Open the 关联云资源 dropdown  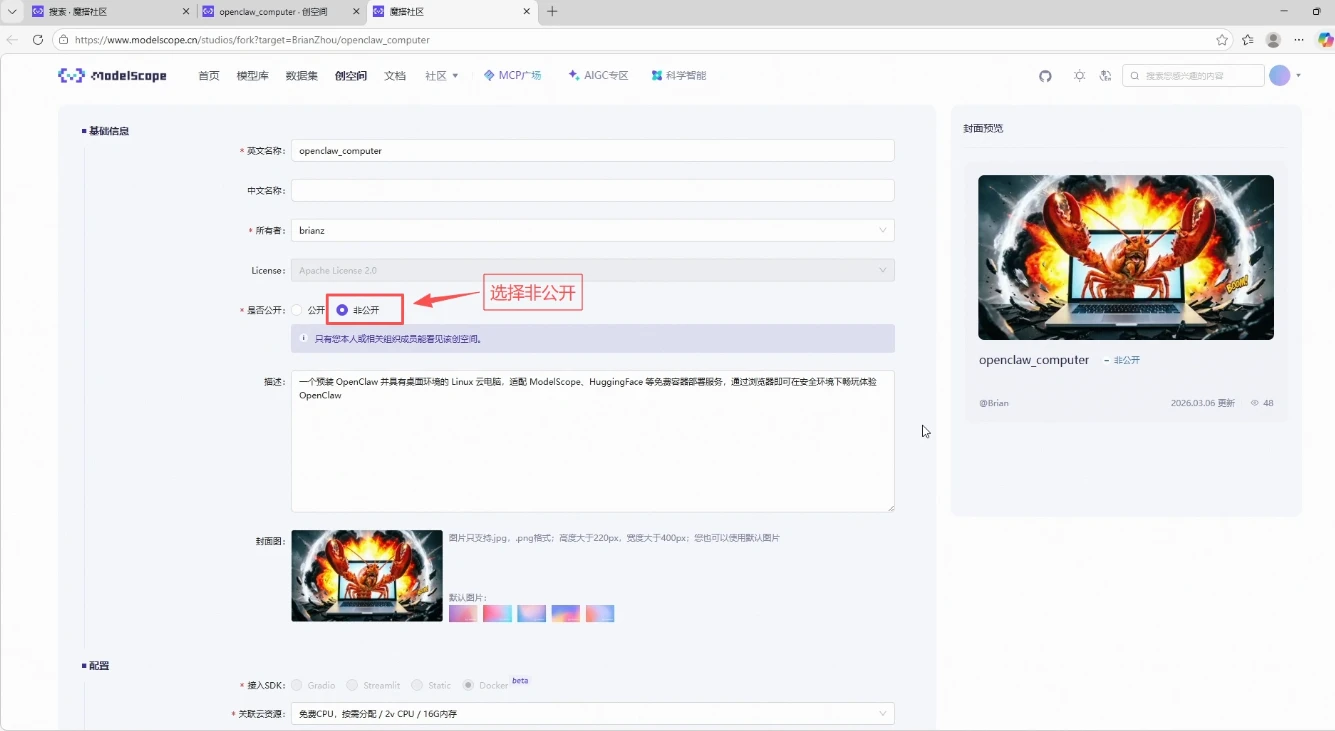(x=590, y=713)
